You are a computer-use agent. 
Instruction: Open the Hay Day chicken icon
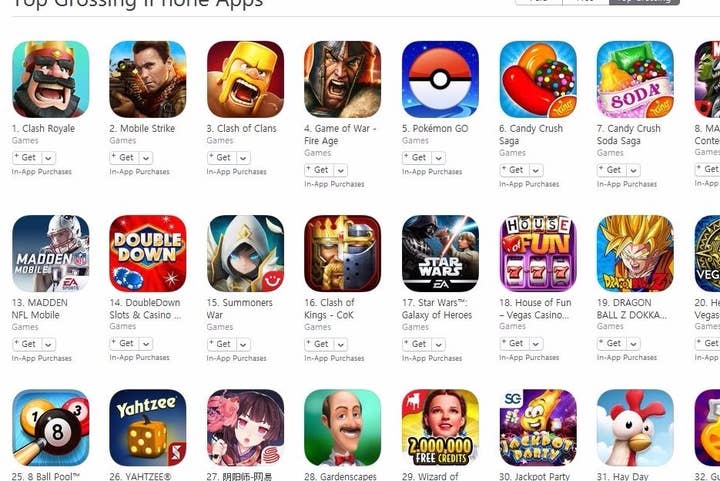coord(635,428)
